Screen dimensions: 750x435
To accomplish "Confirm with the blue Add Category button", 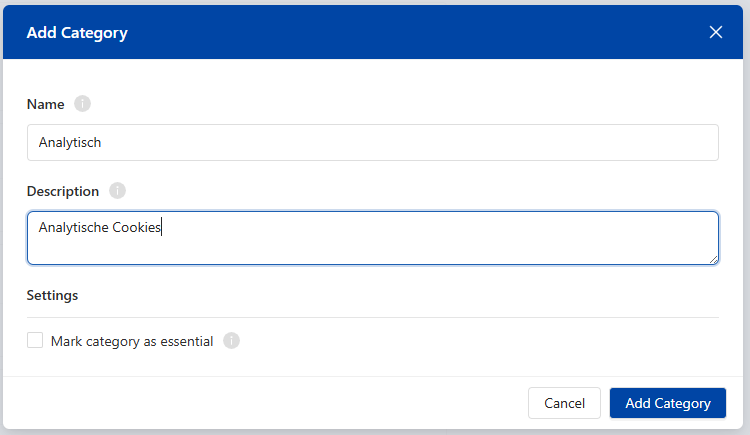I will pos(667,403).
